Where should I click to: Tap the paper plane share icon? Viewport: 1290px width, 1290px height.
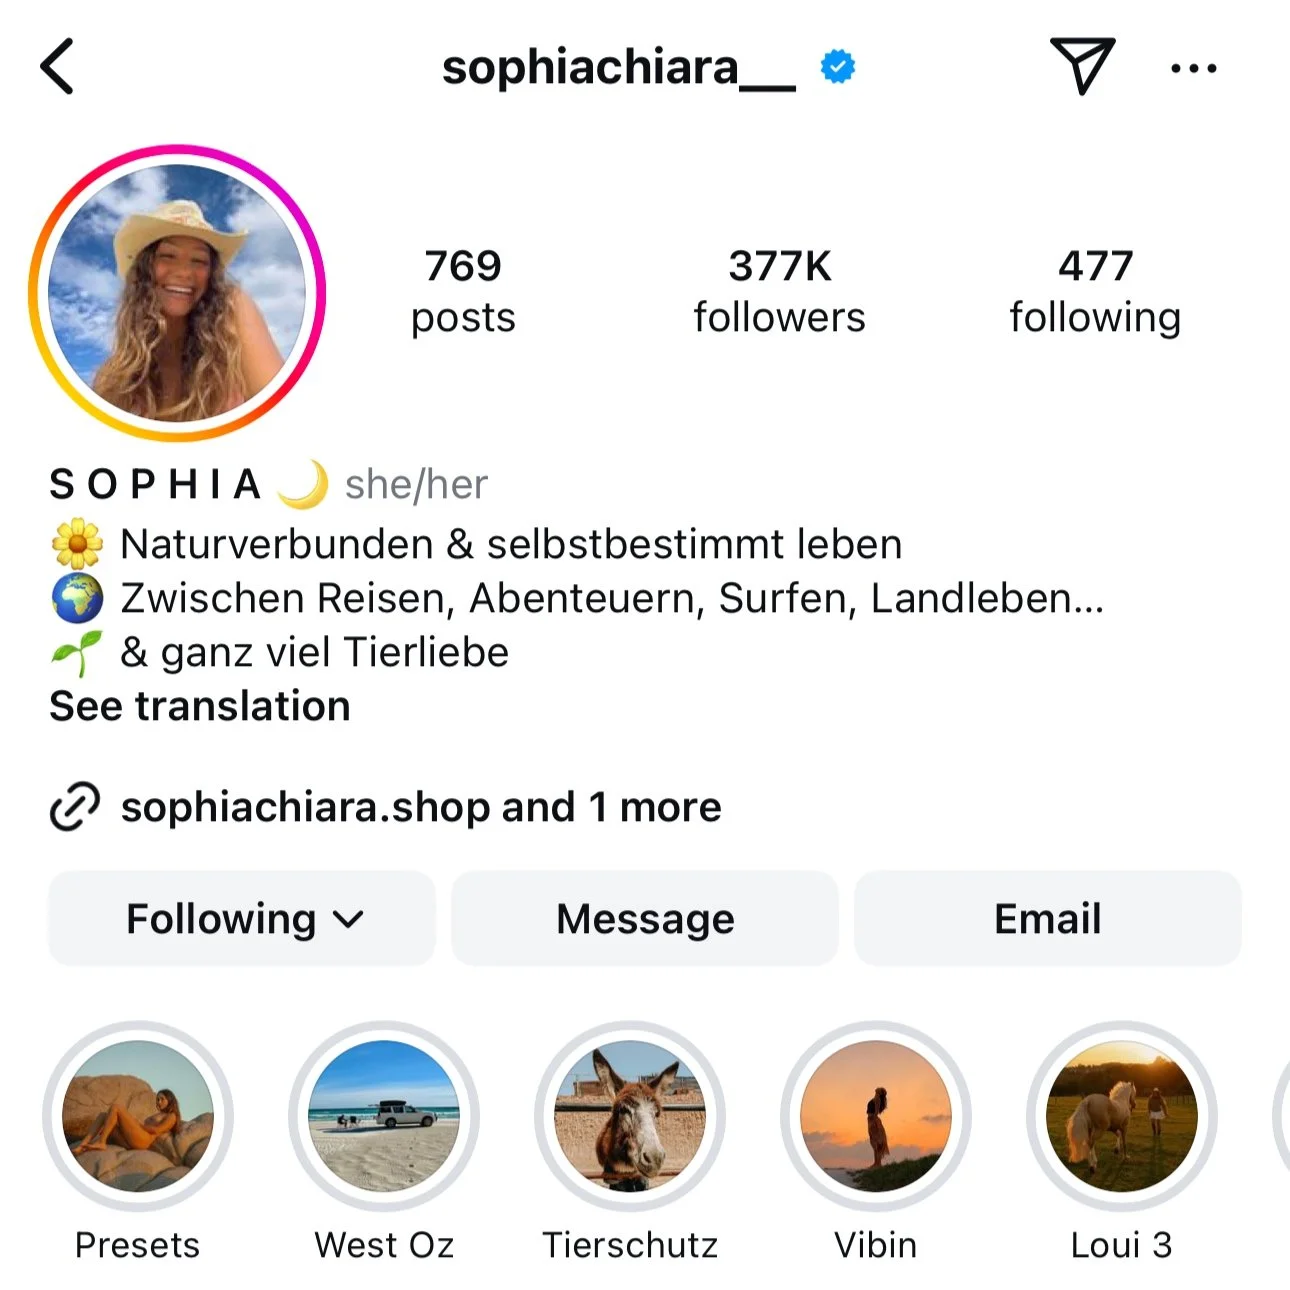click(1082, 66)
